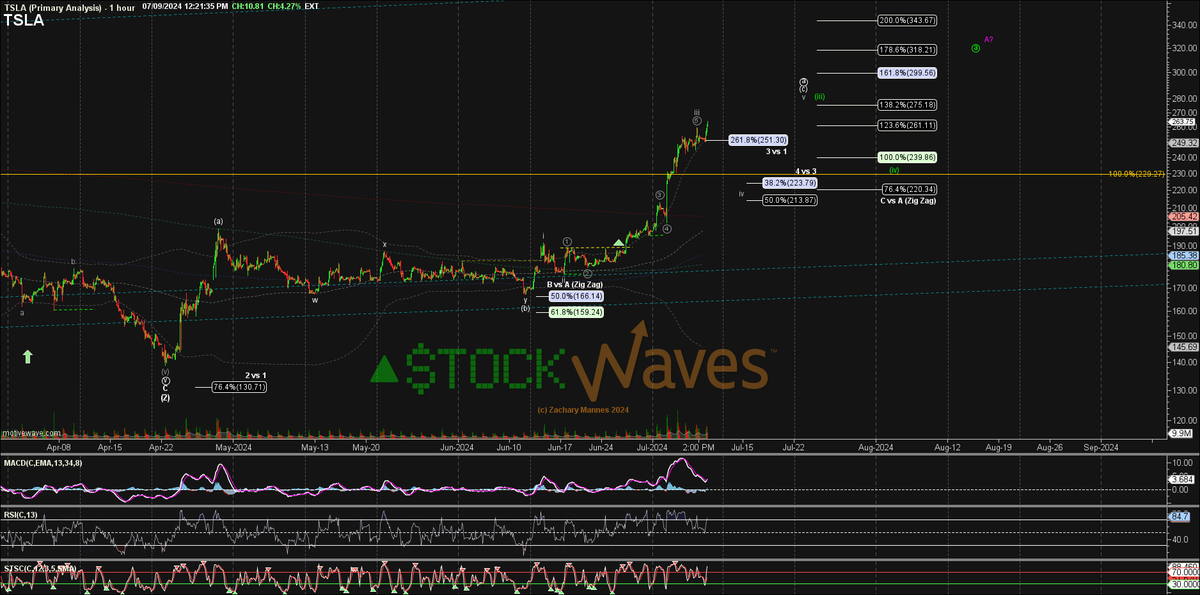Select the 50.0%(166.14) retracement label

[575, 296]
